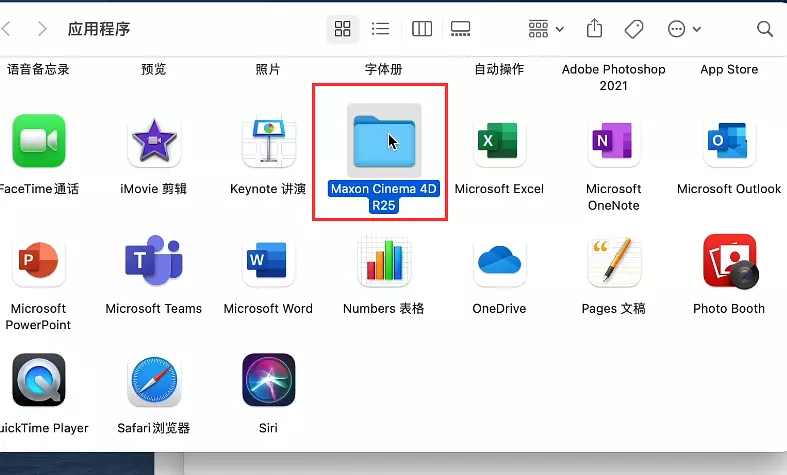Go back in Finder navigation
This screenshot has width=787, height=475.
pos(6,29)
